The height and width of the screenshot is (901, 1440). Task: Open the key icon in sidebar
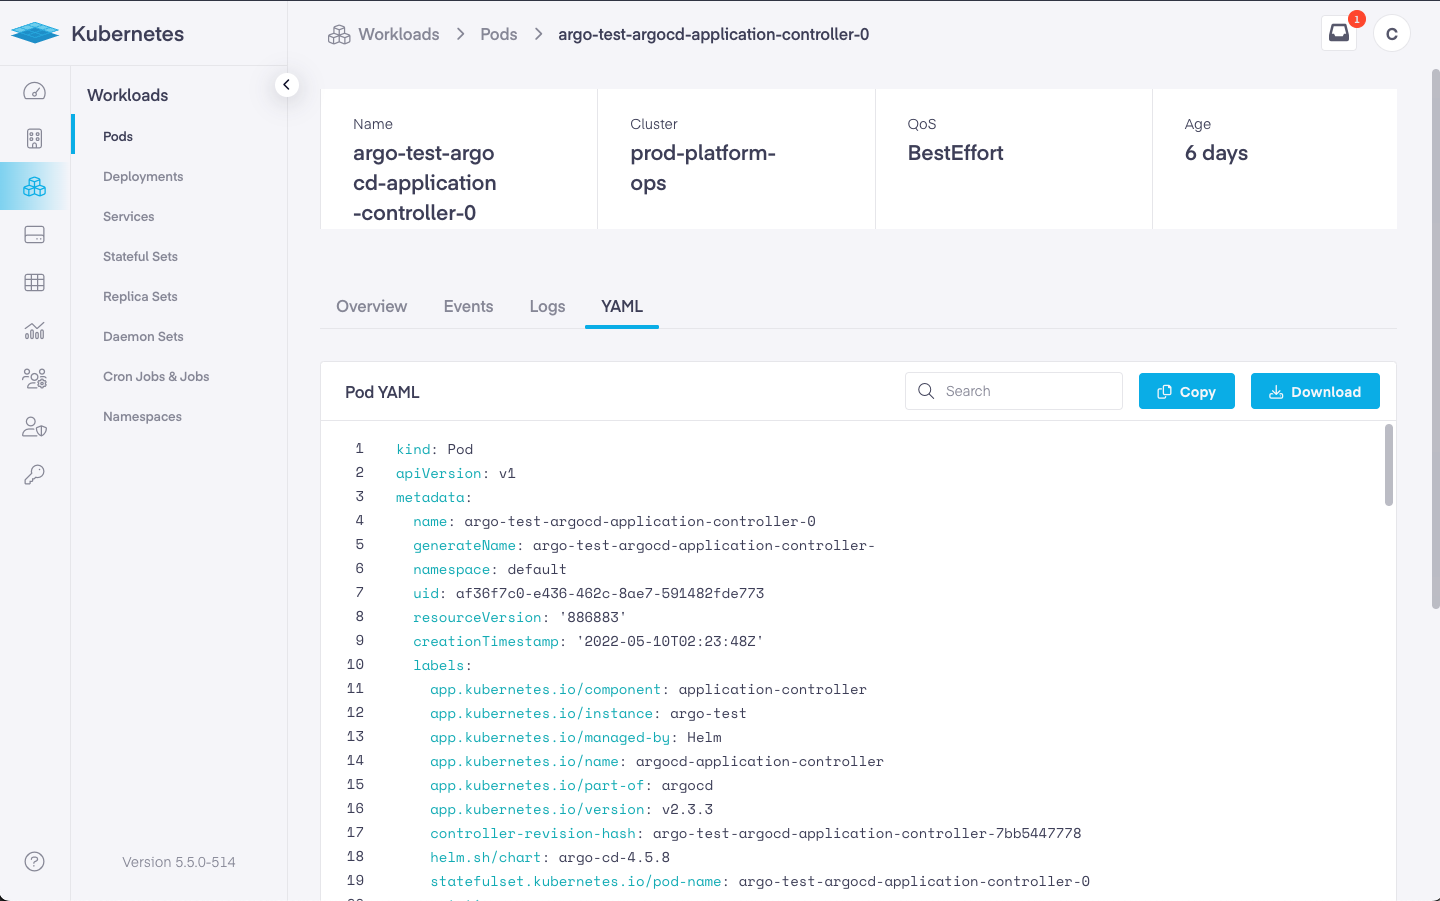tap(35, 475)
